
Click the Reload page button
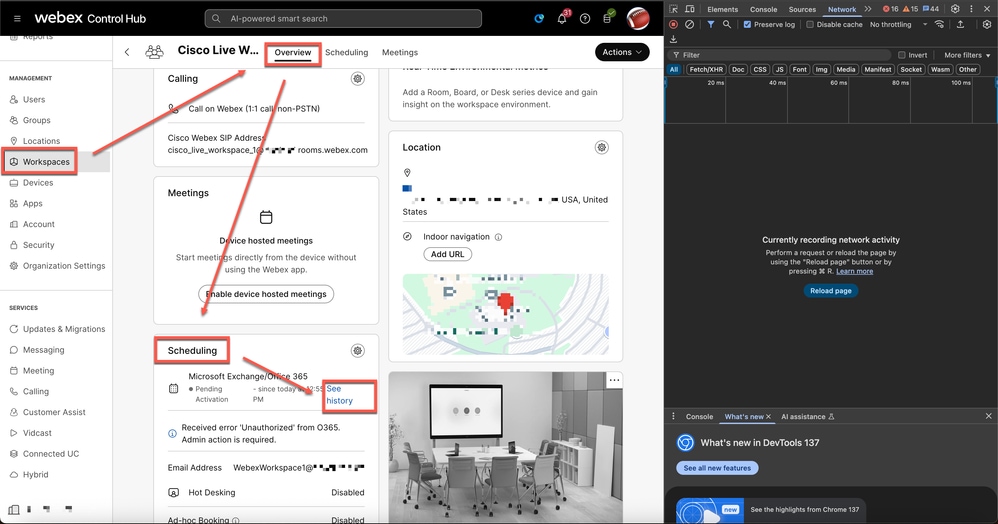(831, 290)
